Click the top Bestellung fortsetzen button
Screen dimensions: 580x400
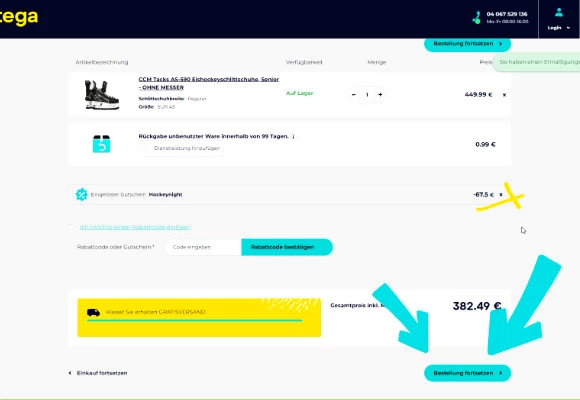tap(467, 44)
